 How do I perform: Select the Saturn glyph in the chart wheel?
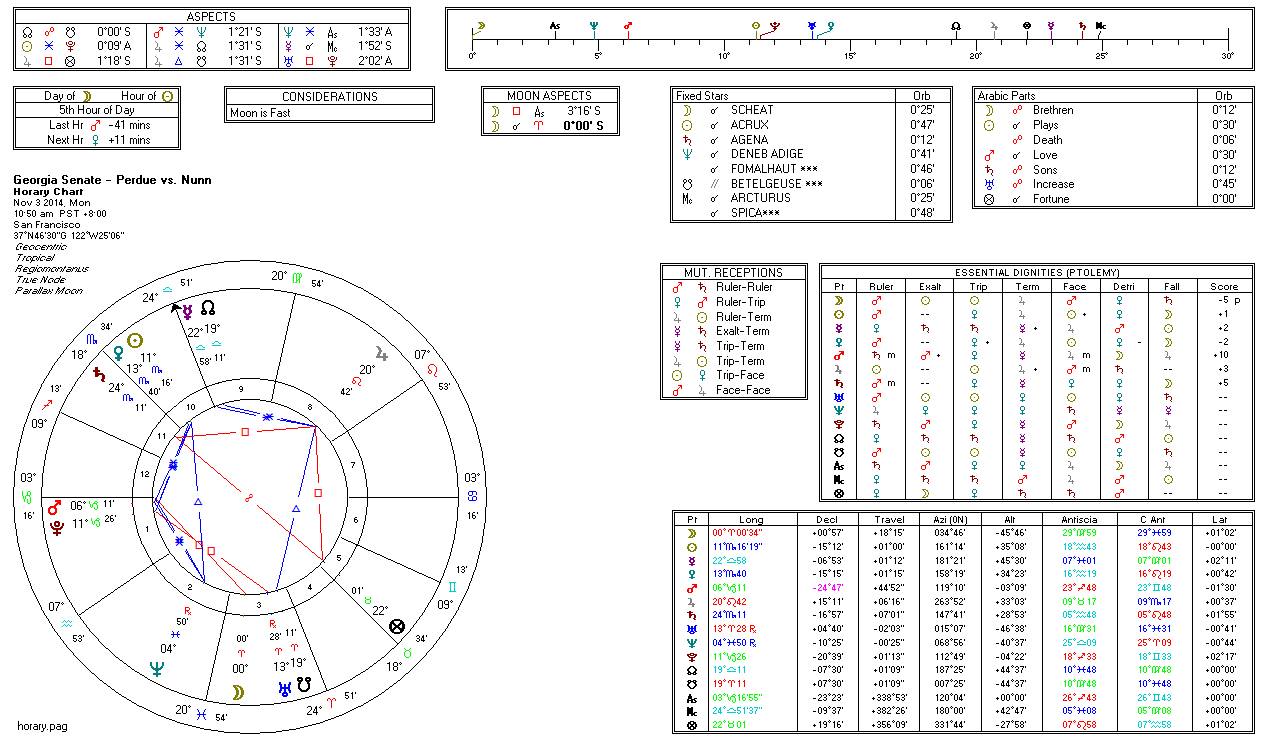[x=99, y=374]
